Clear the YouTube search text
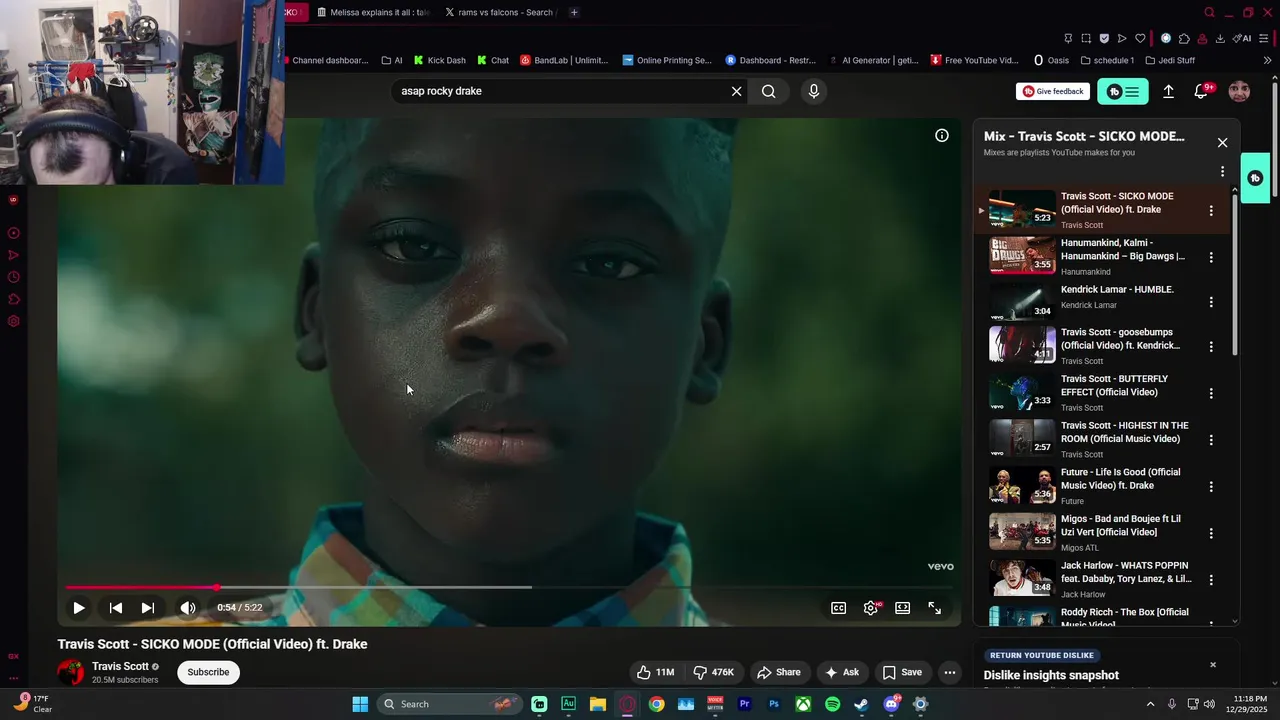Image resolution: width=1280 pixels, height=720 pixels. 737,91
